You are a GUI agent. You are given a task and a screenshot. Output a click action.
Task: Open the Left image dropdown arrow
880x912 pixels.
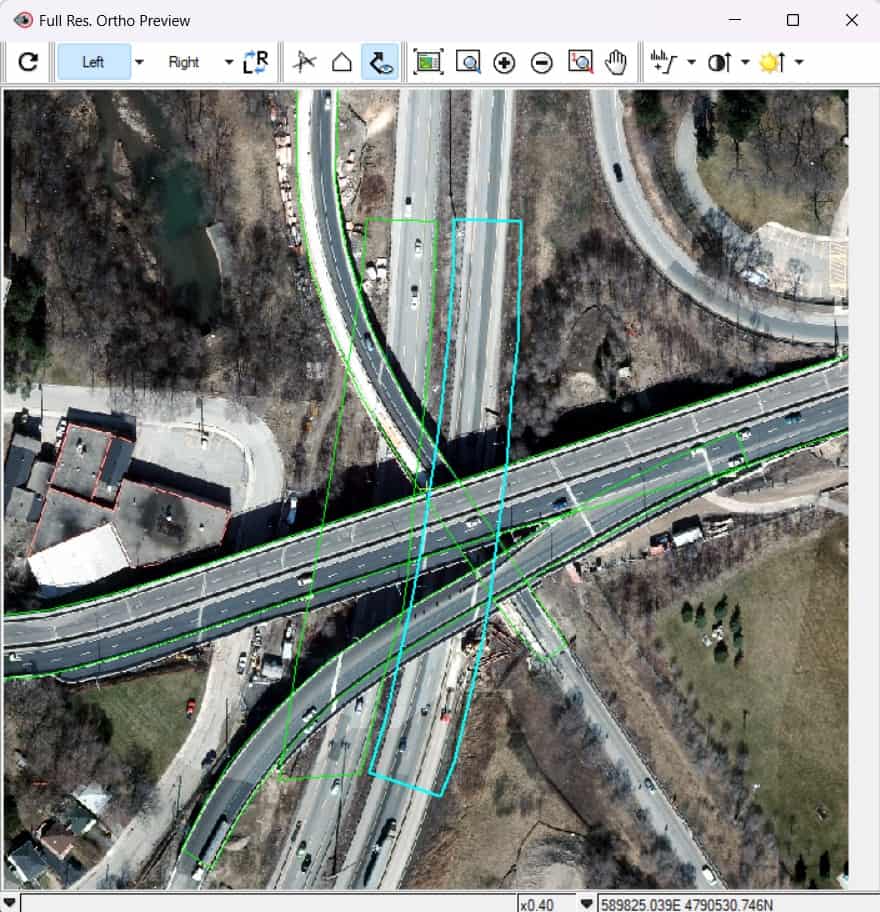(x=140, y=62)
